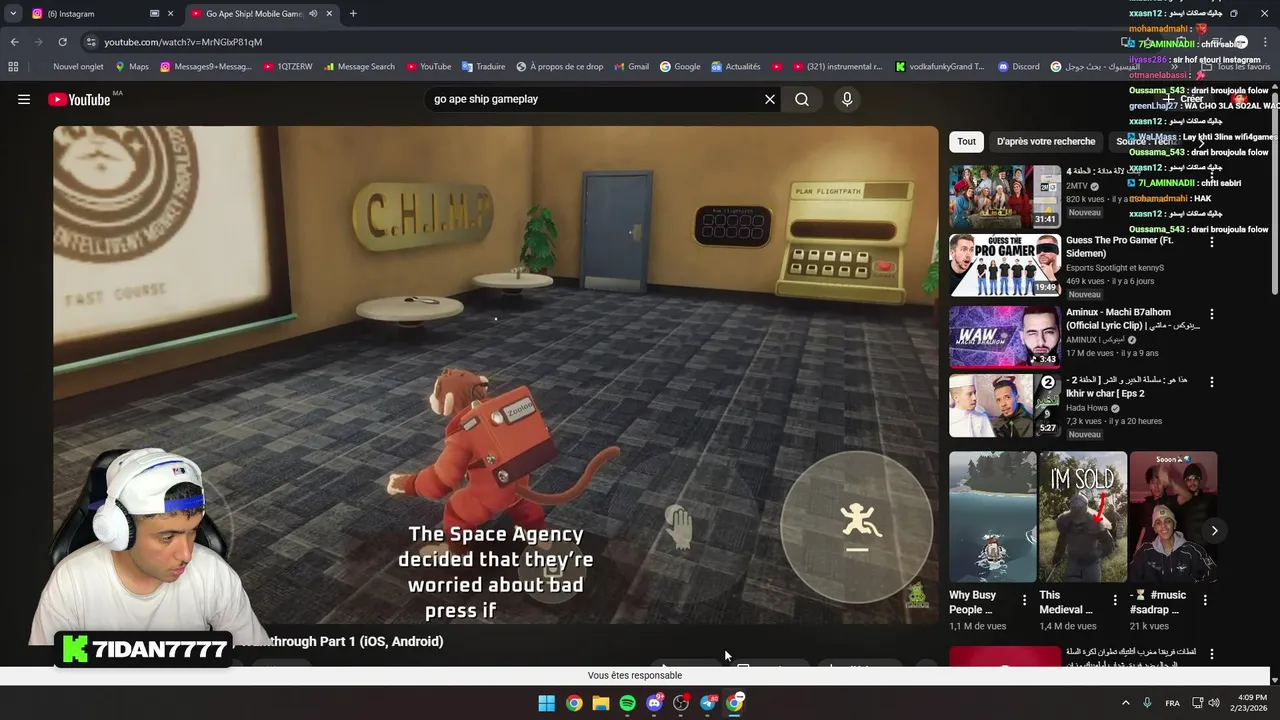Open the Nouvel onglet bookmark
The width and height of the screenshot is (1280, 720).
coord(78,67)
